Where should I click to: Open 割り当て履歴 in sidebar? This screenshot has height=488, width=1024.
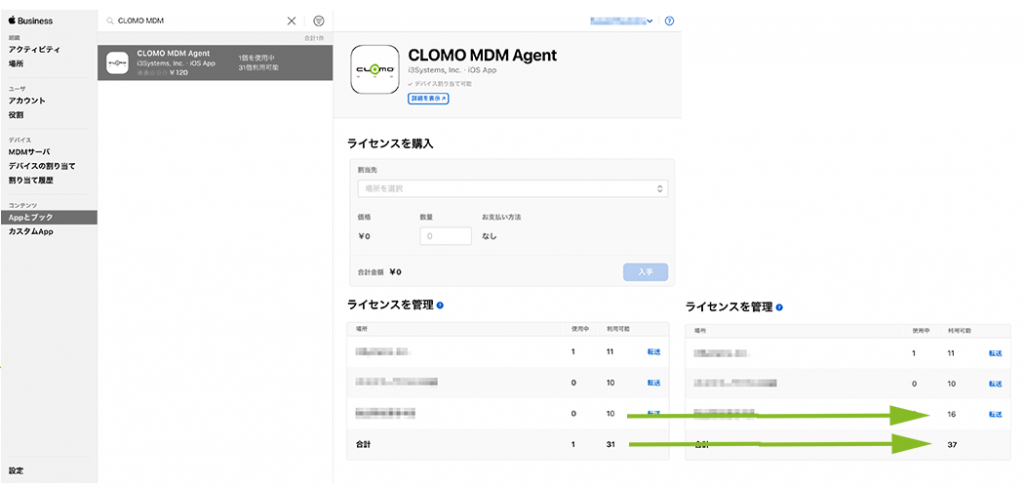click(x=31, y=180)
